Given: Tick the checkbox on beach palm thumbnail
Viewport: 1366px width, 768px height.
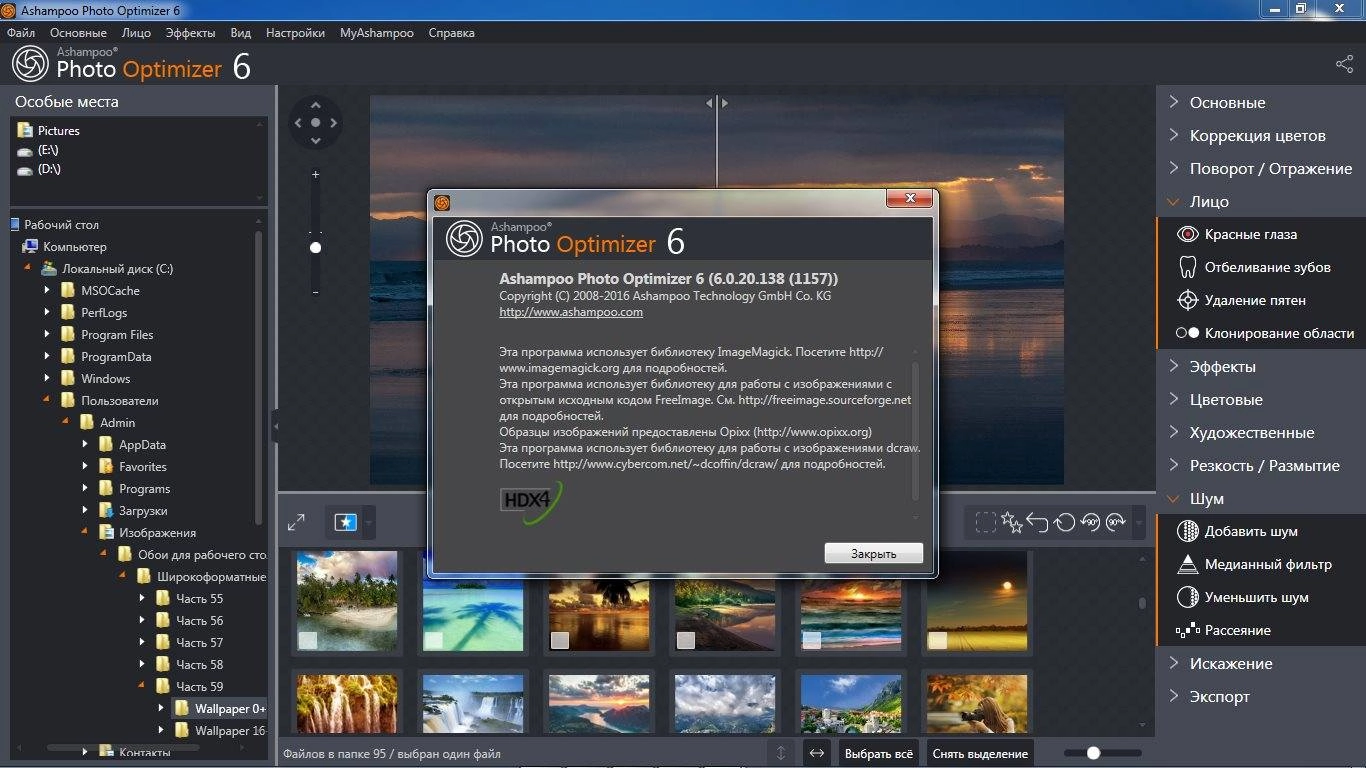Looking at the screenshot, I should (308, 640).
